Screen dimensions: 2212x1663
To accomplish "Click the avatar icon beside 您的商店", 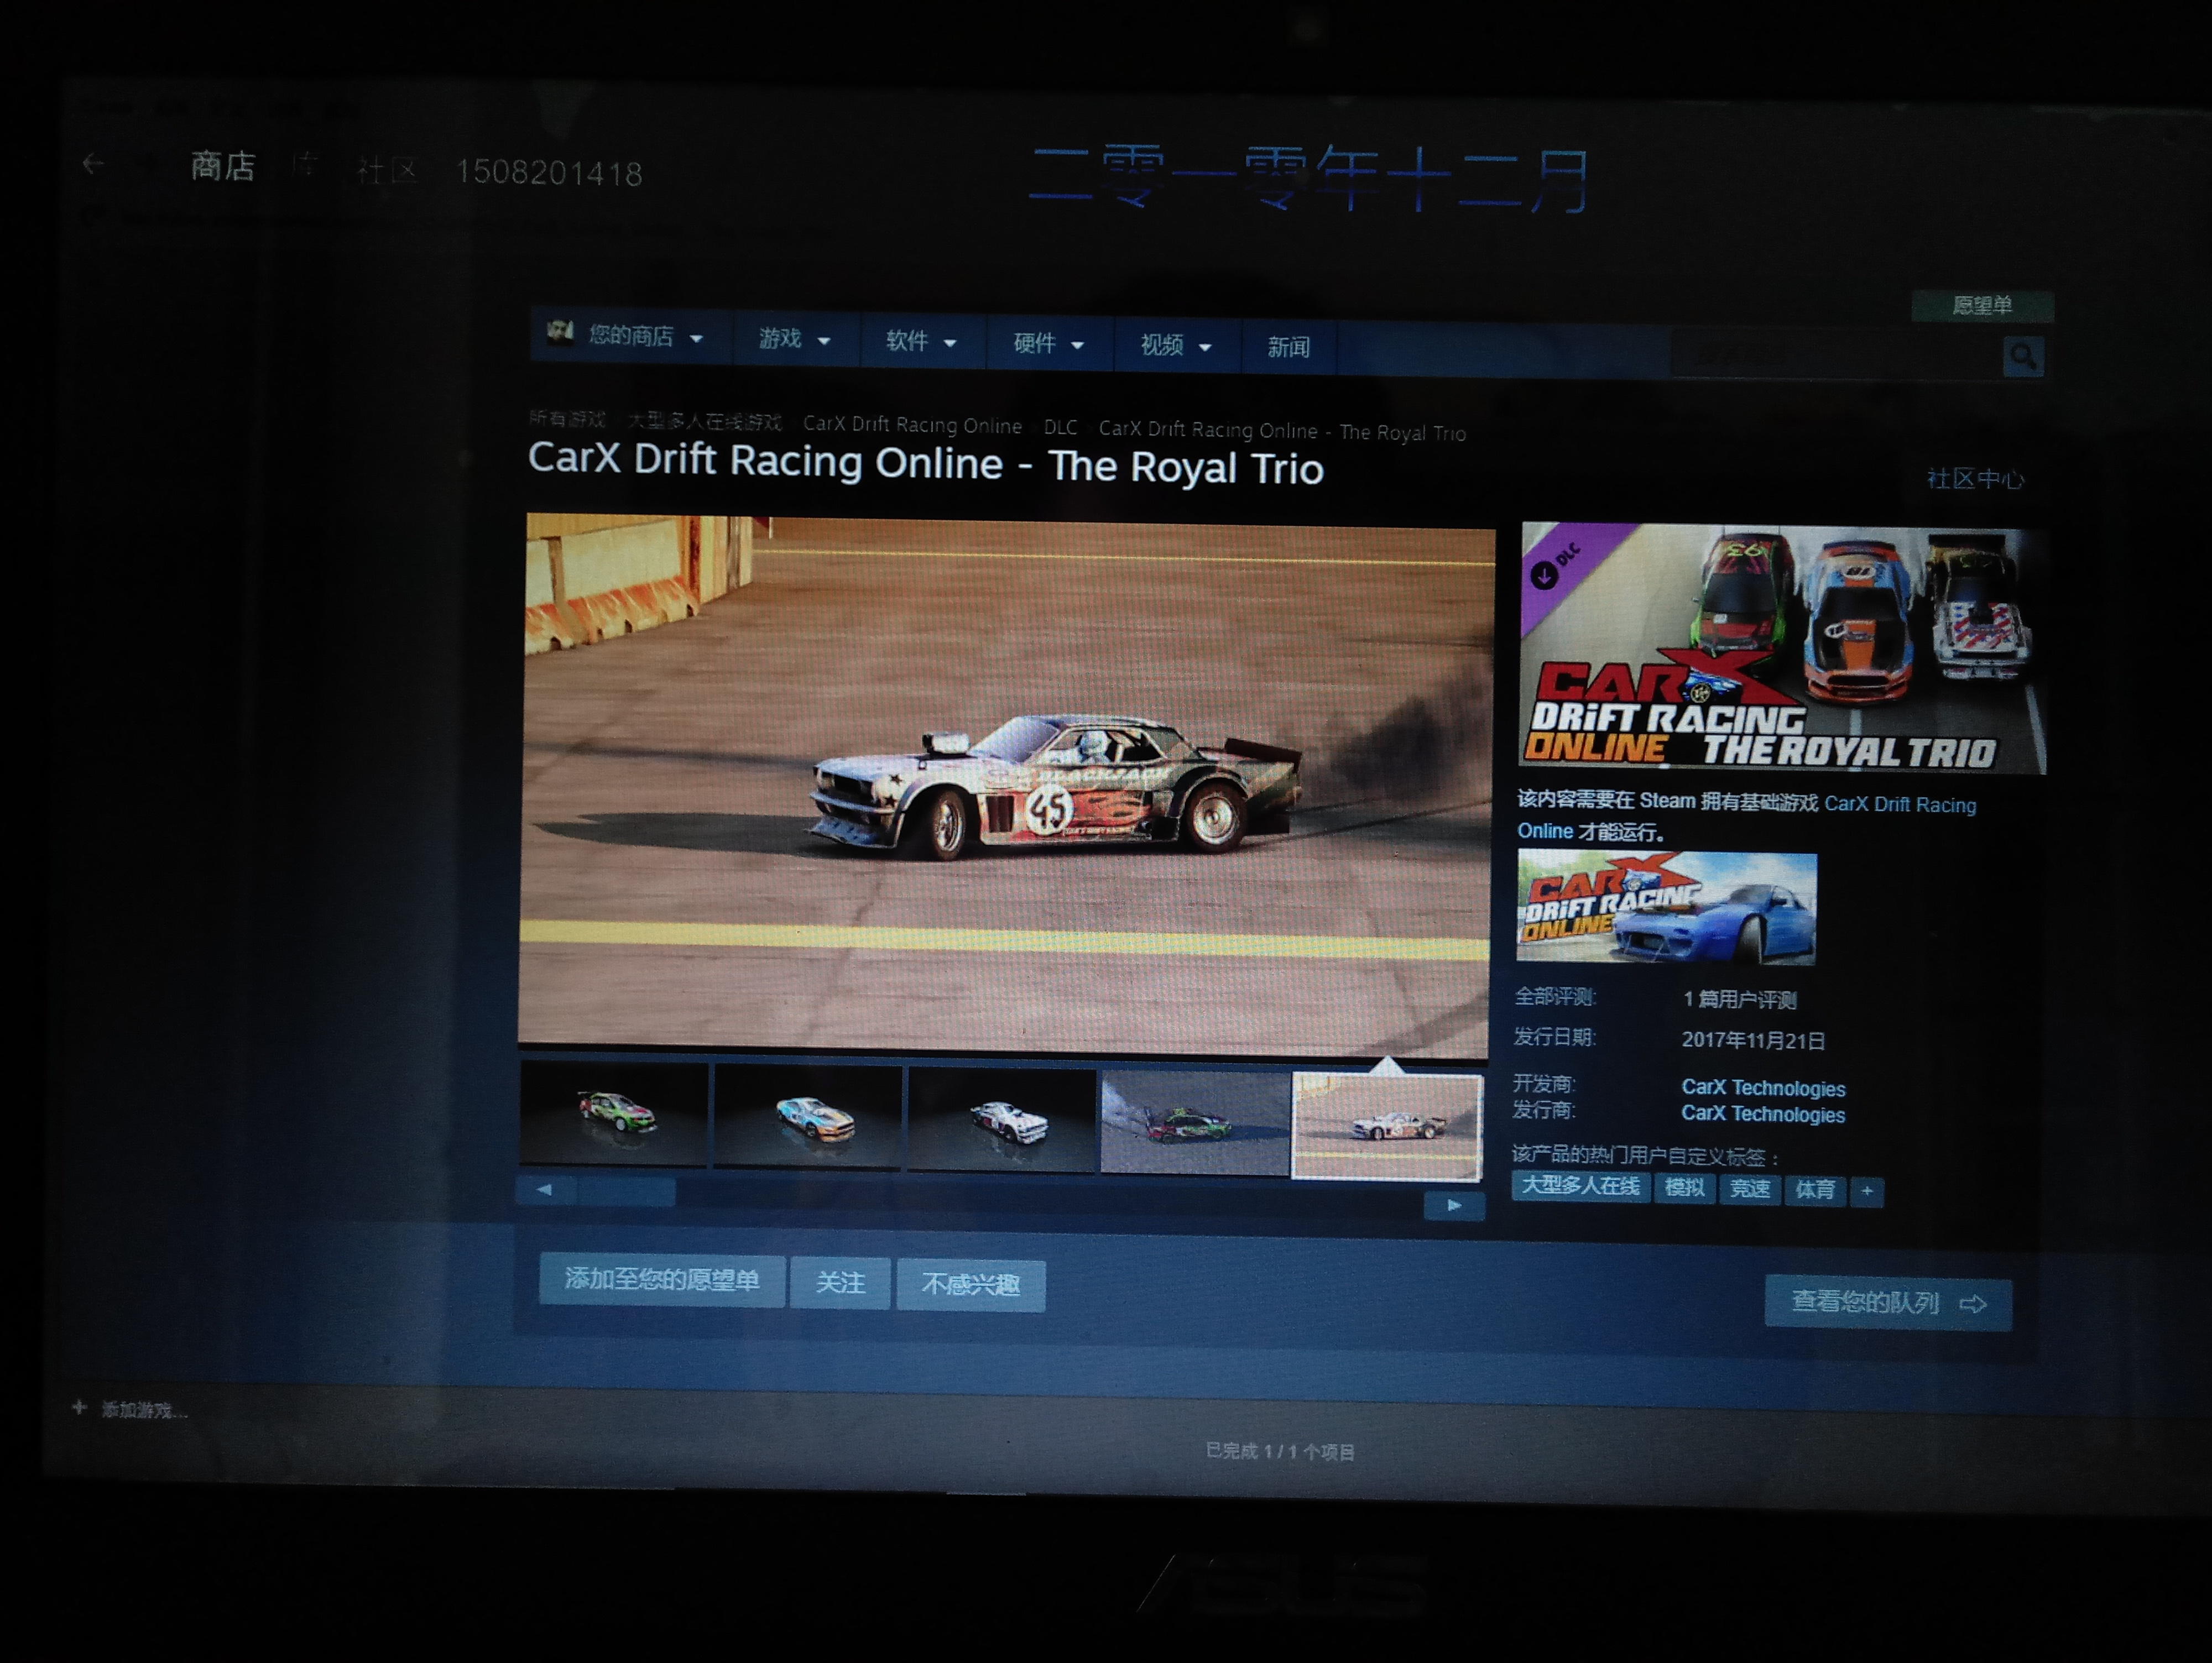I will [559, 332].
